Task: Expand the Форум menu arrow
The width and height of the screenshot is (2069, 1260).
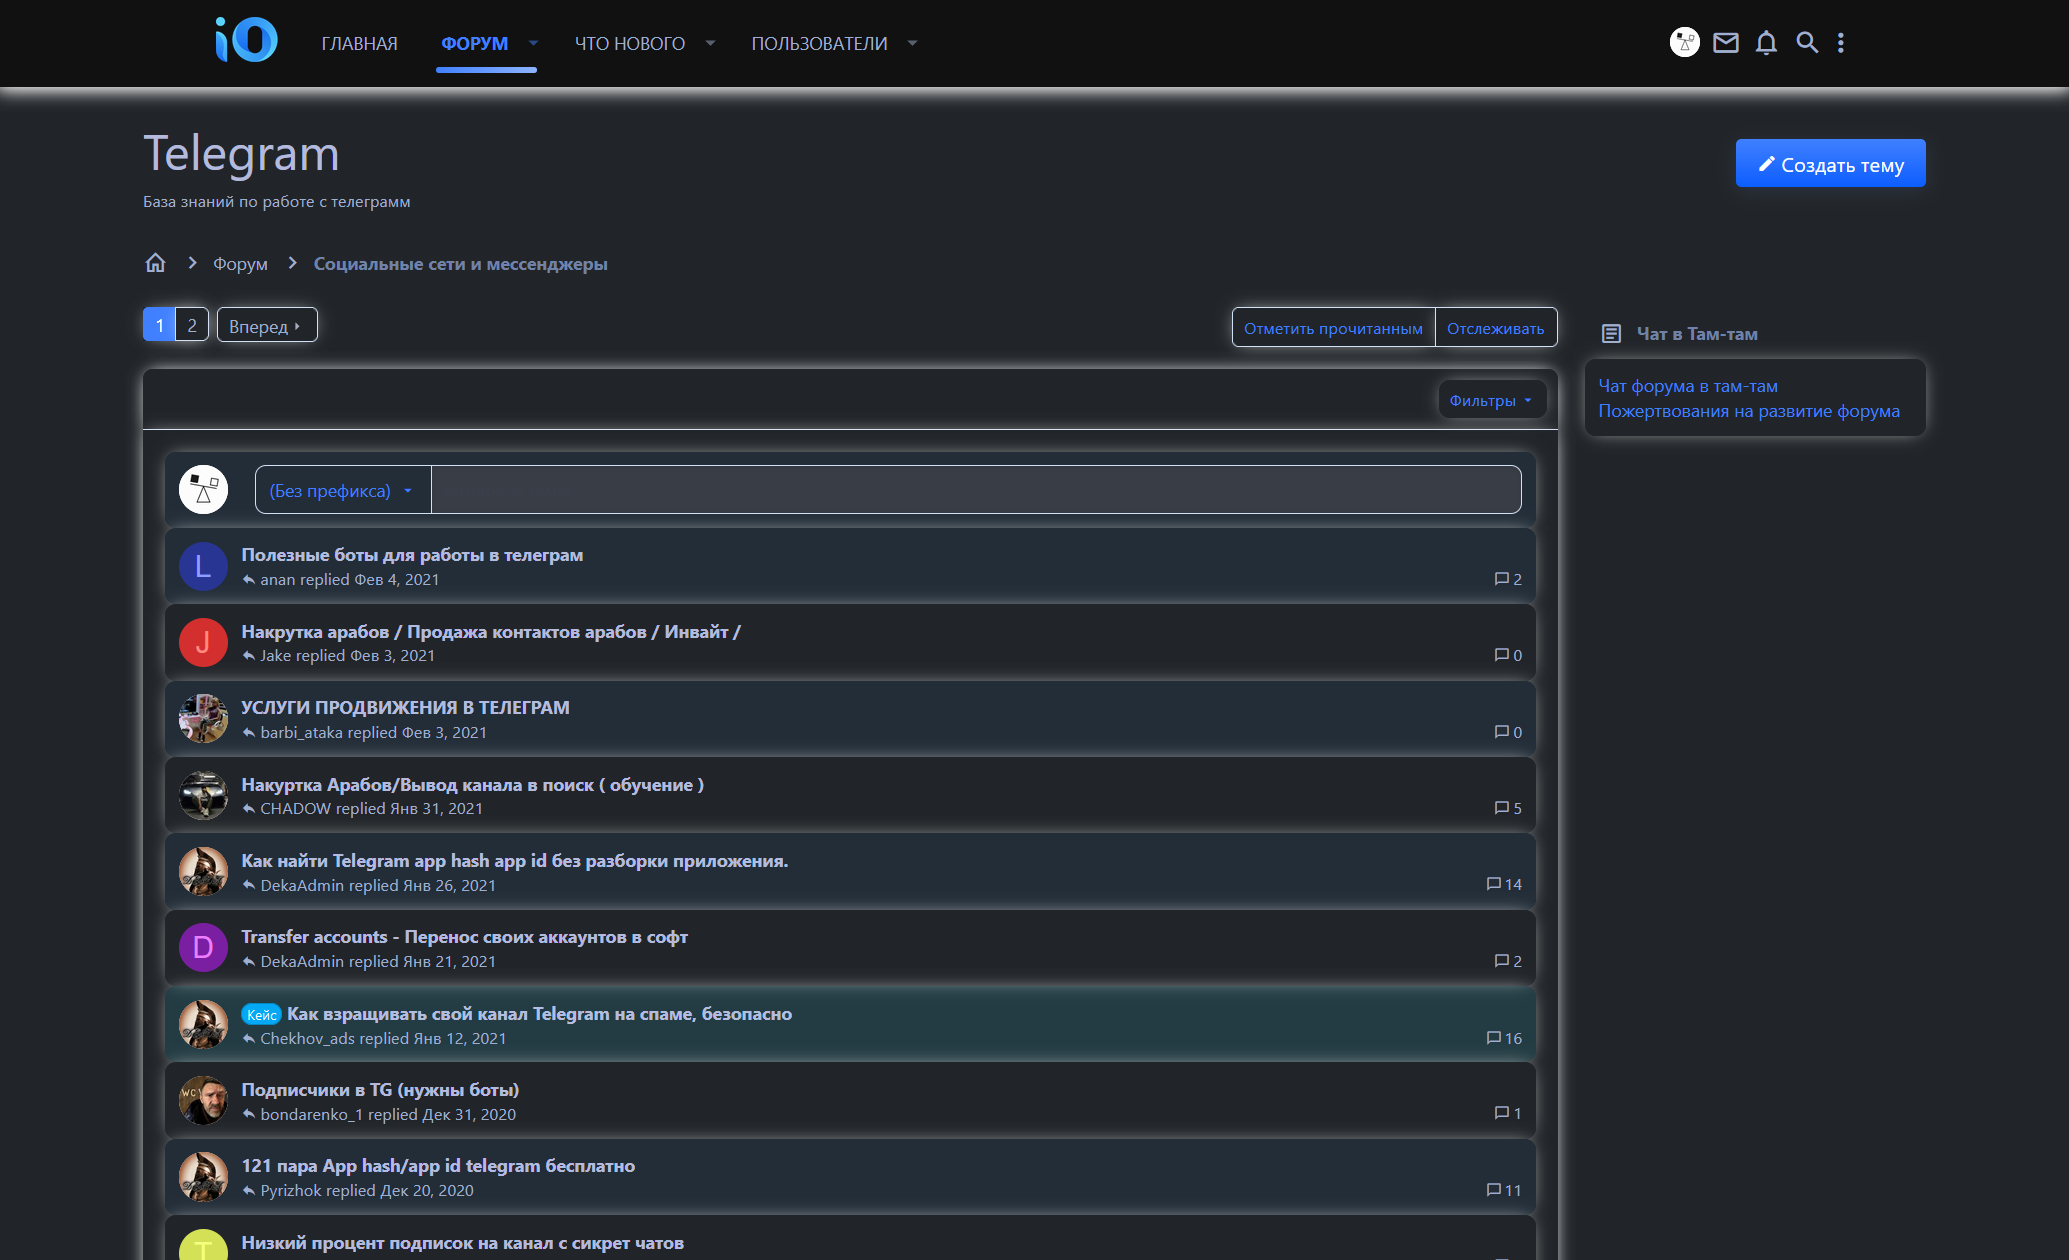Action: (533, 43)
